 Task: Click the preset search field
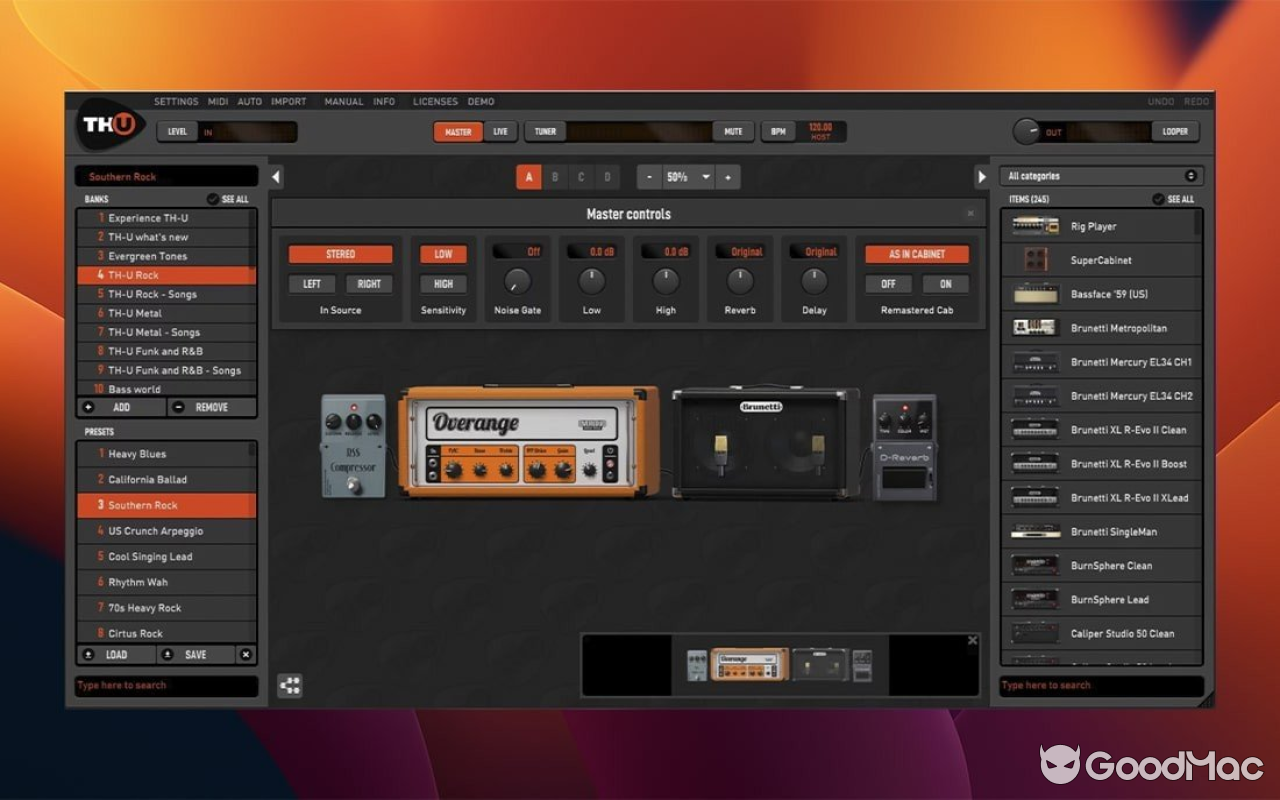tap(166, 685)
